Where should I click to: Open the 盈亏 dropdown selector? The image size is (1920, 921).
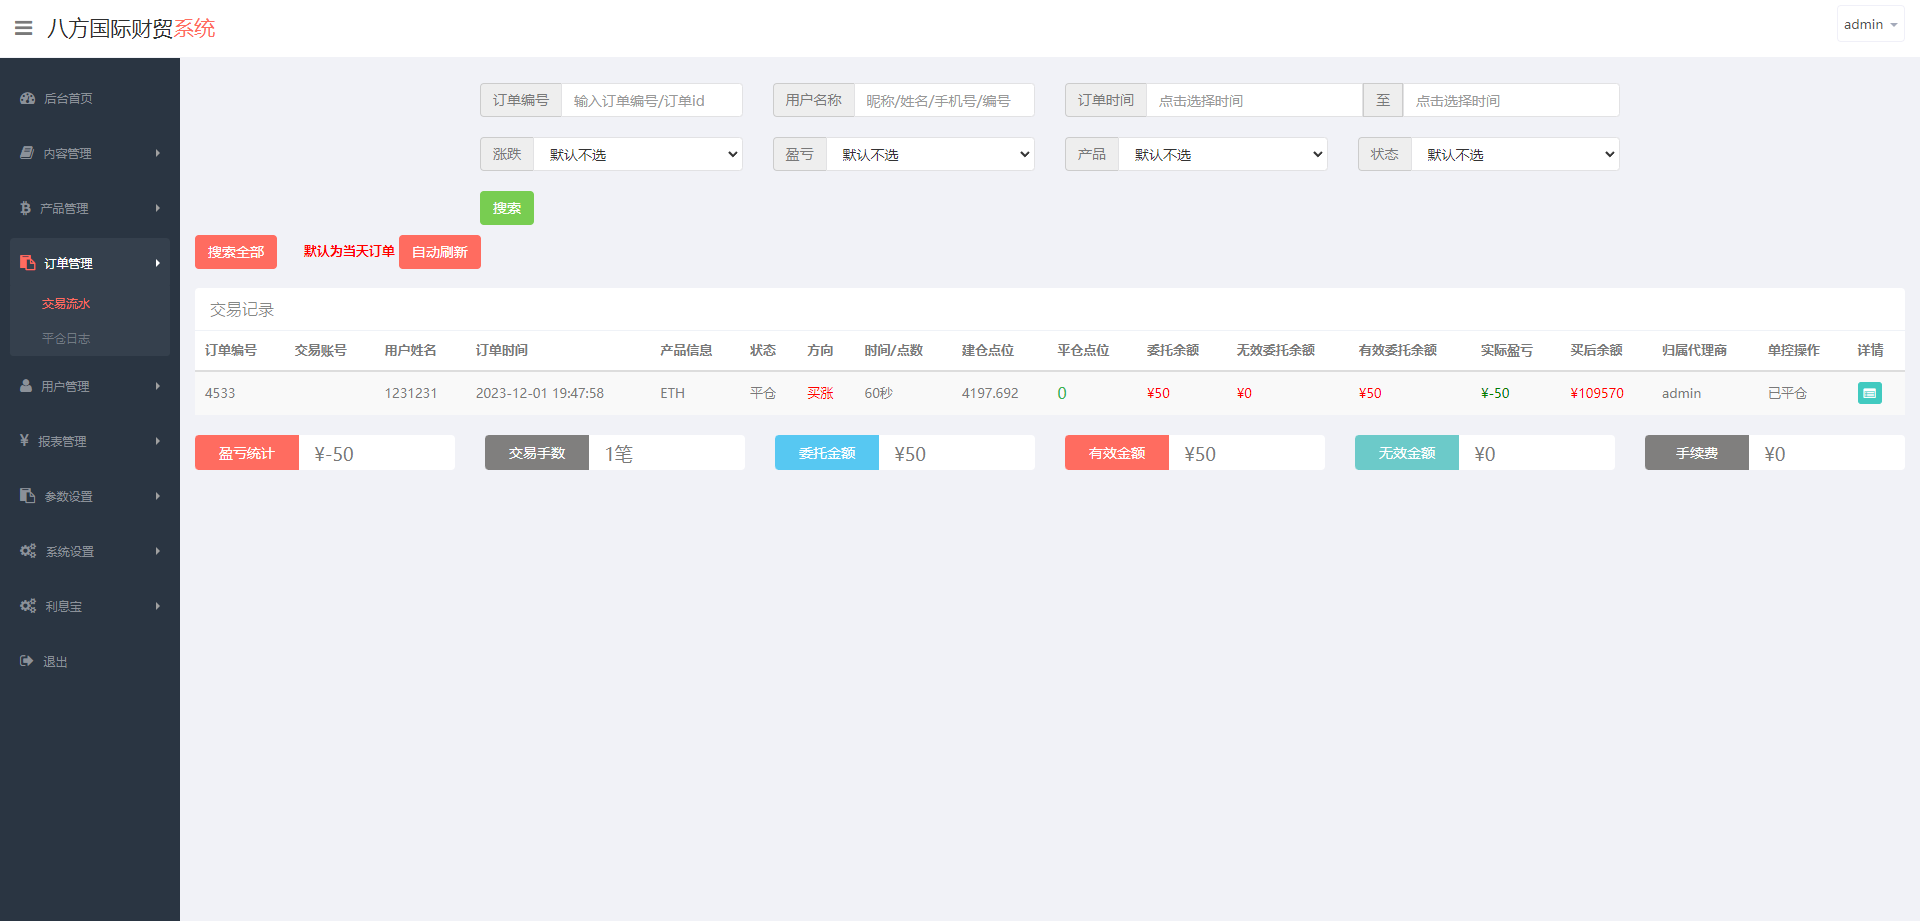pyautogui.click(x=930, y=154)
